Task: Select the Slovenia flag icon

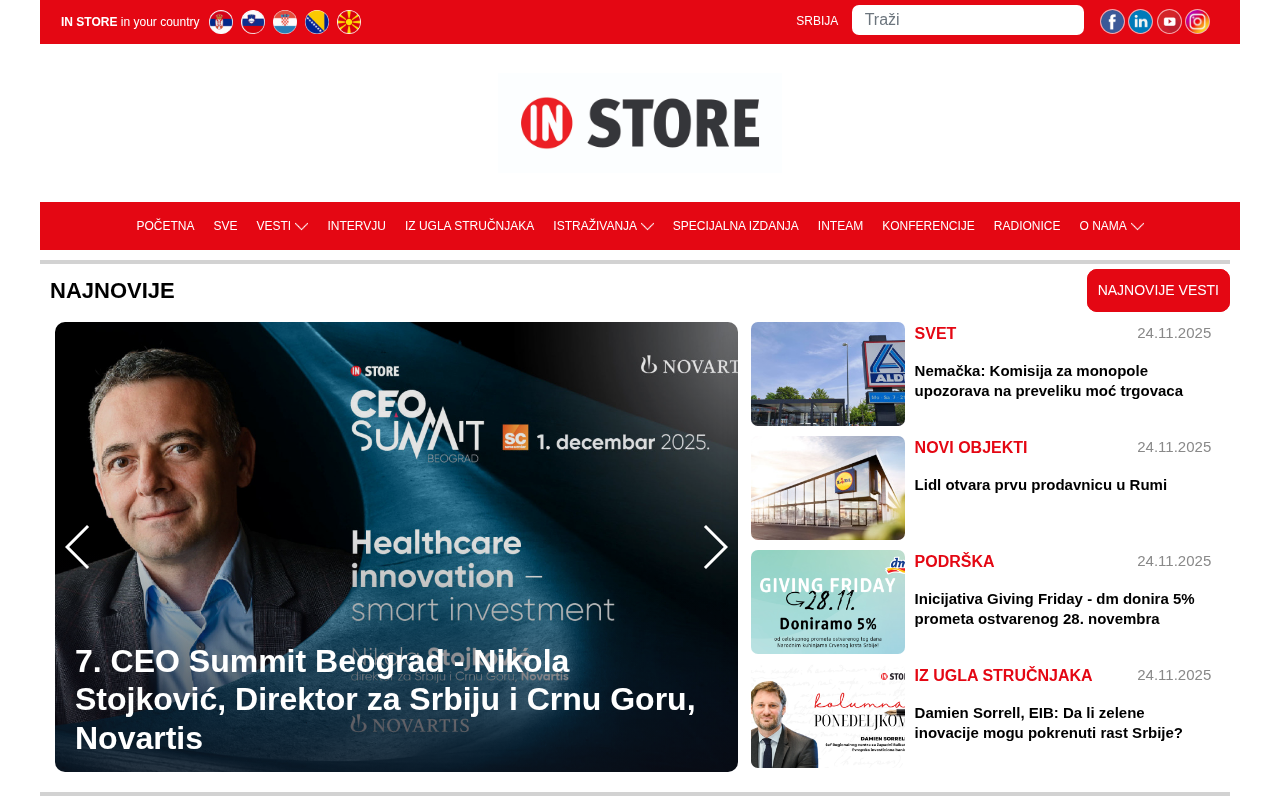Action: click(253, 22)
